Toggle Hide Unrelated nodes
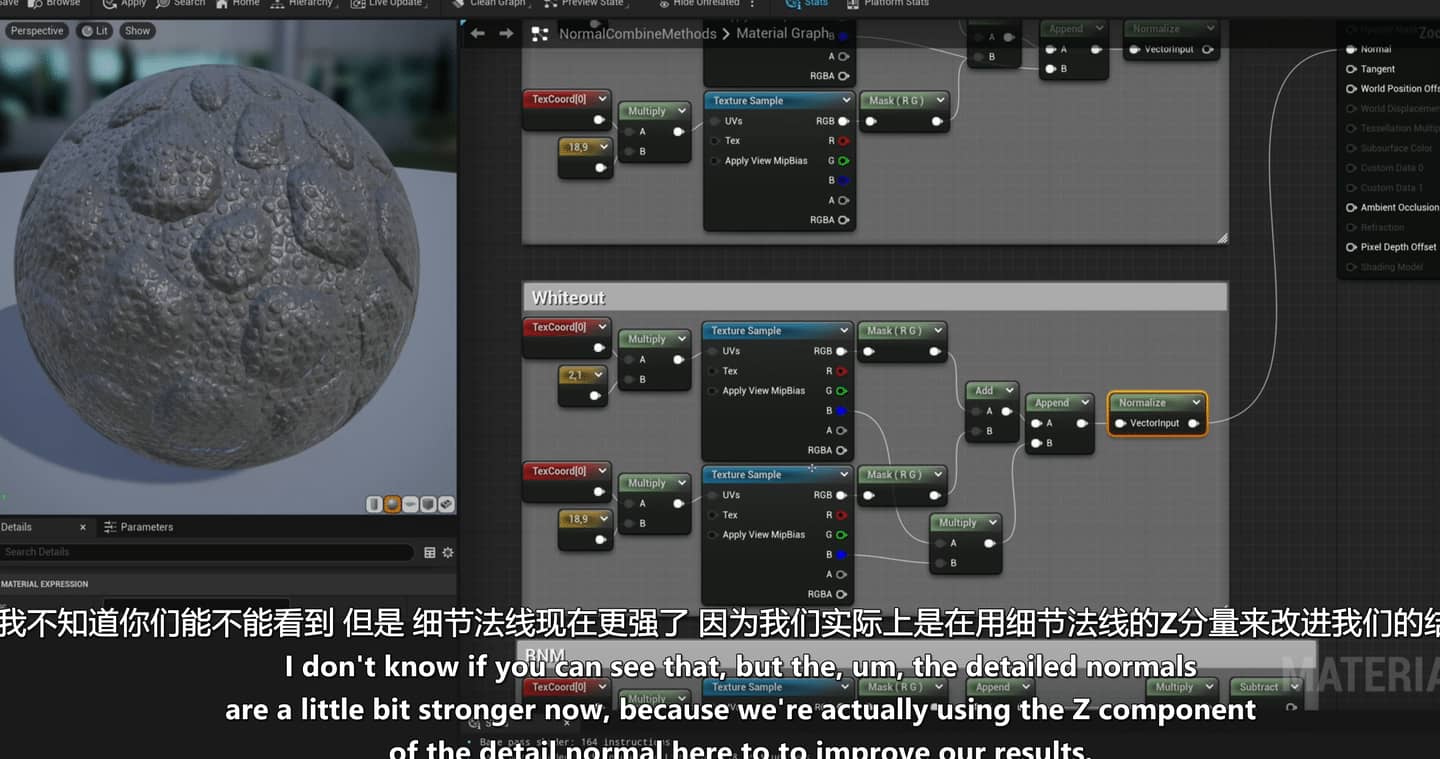 pyautogui.click(x=699, y=4)
